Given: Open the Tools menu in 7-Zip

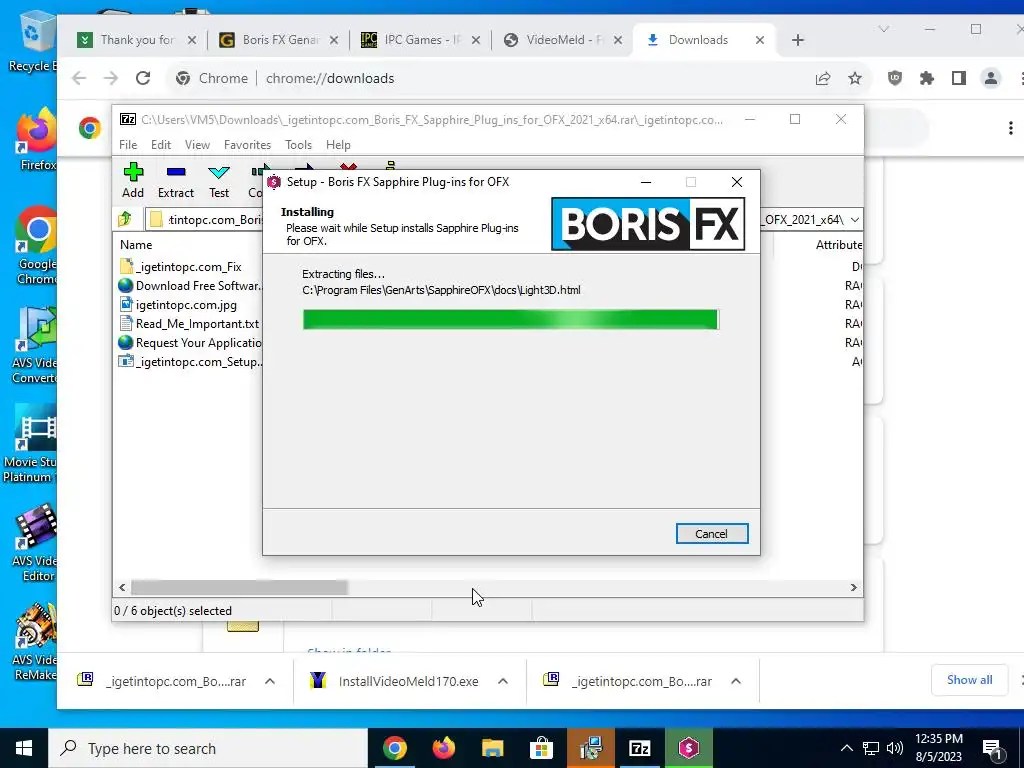Looking at the screenshot, I should coord(298,145).
